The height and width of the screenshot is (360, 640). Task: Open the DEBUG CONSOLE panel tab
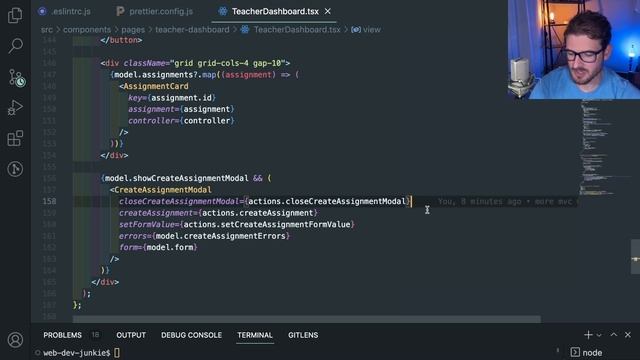pos(191,335)
